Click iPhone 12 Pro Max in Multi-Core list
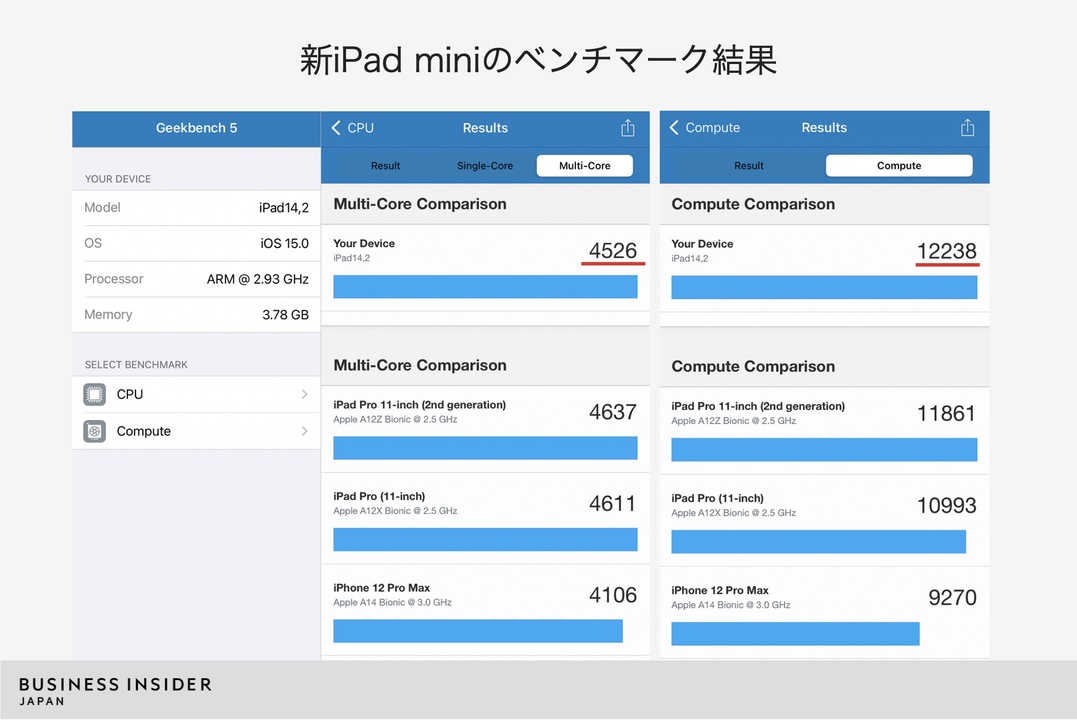Screen dimensions: 1077x720 [382, 588]
